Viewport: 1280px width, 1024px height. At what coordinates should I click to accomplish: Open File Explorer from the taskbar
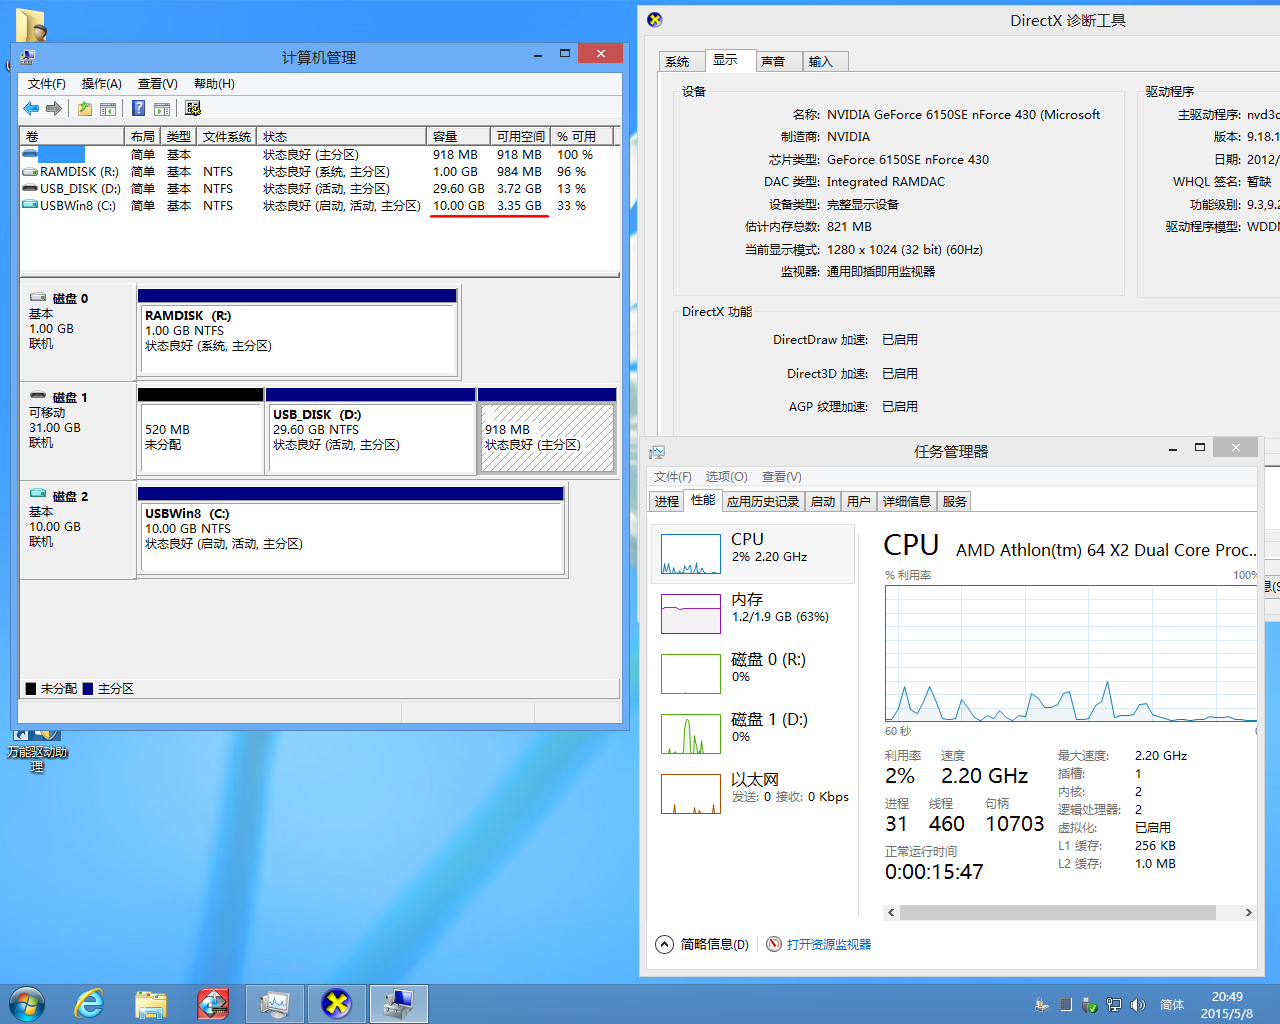point(151,1004)
